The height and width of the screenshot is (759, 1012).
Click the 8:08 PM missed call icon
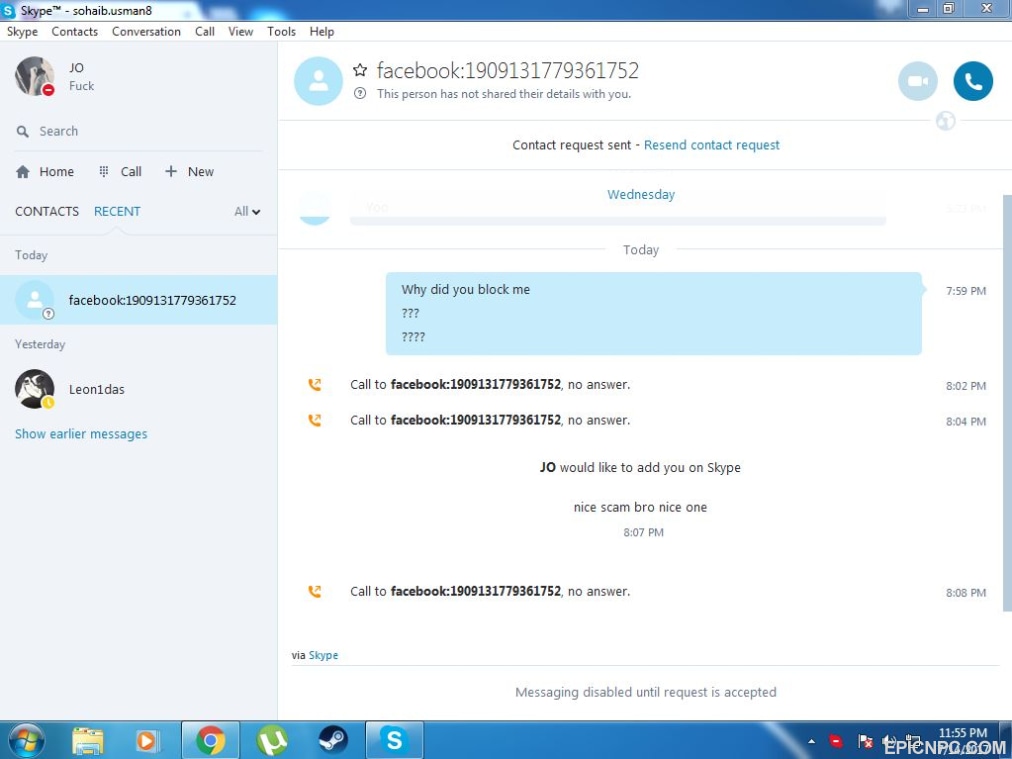coord(314,591)
